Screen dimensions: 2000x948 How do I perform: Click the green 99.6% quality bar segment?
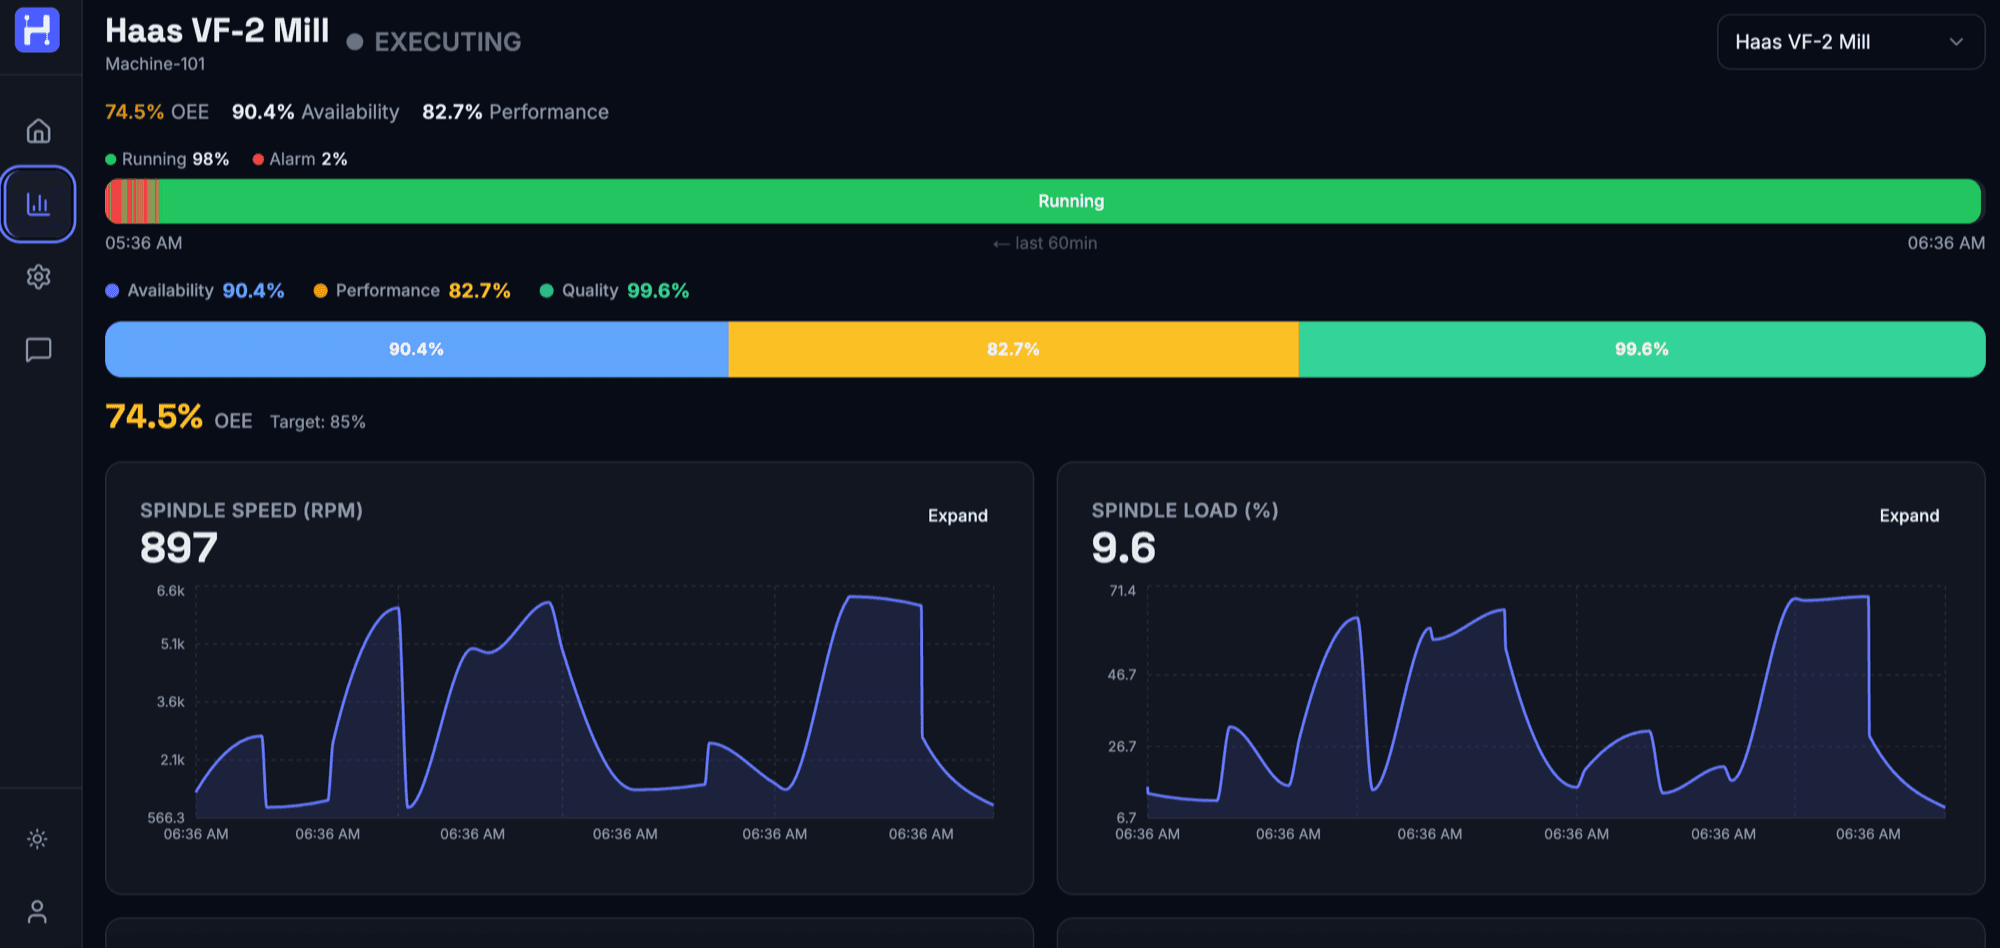click(x=1642, y=349)
